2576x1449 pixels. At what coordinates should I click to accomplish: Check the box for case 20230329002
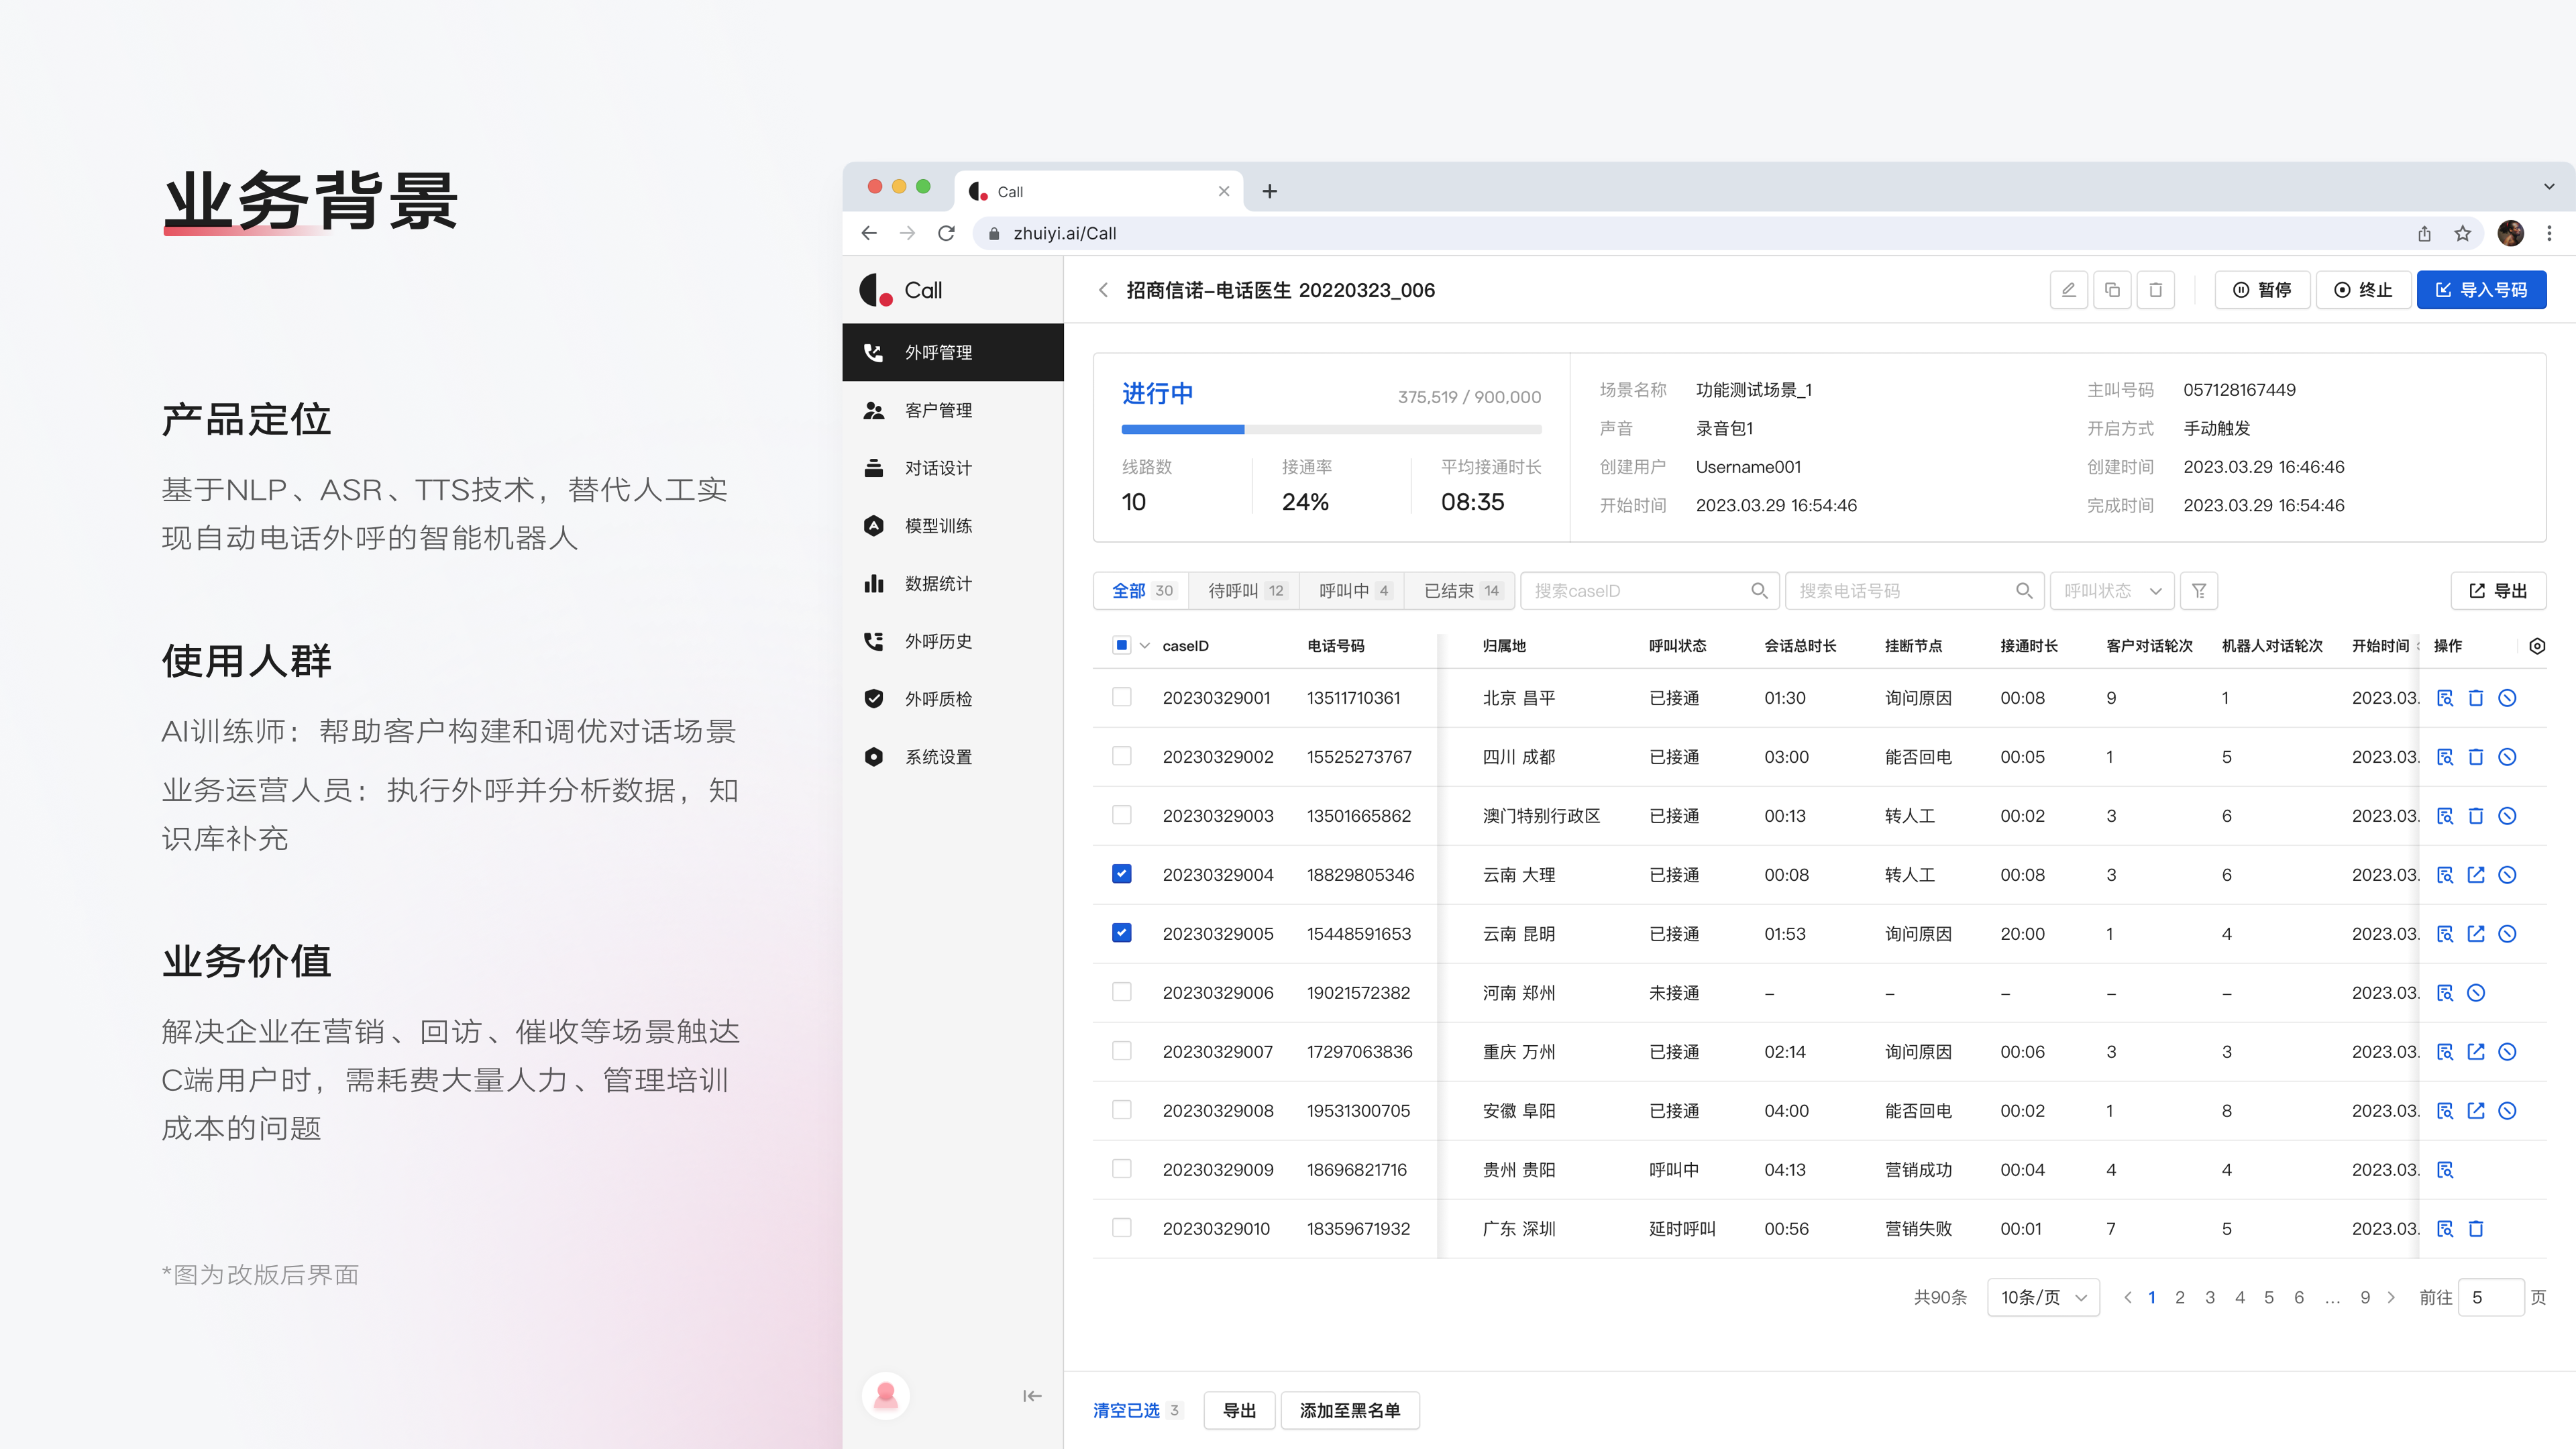pyautogui.click(x=1122, y=756)
